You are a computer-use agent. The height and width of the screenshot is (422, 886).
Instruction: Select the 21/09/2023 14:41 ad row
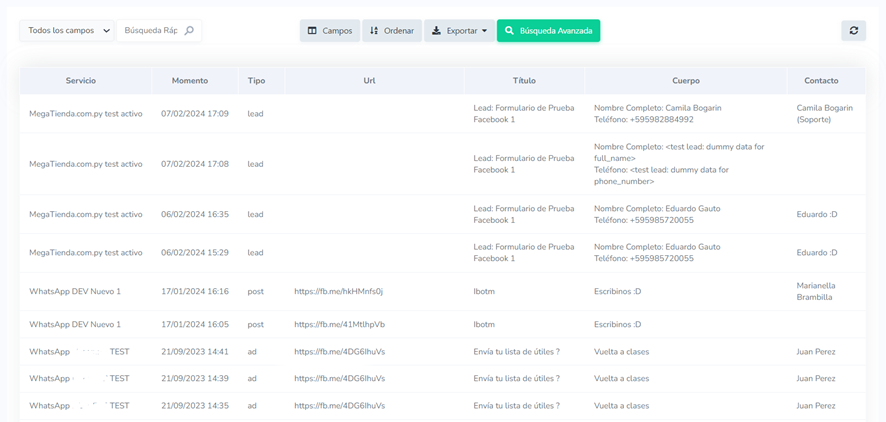click(x=400, y=352)
